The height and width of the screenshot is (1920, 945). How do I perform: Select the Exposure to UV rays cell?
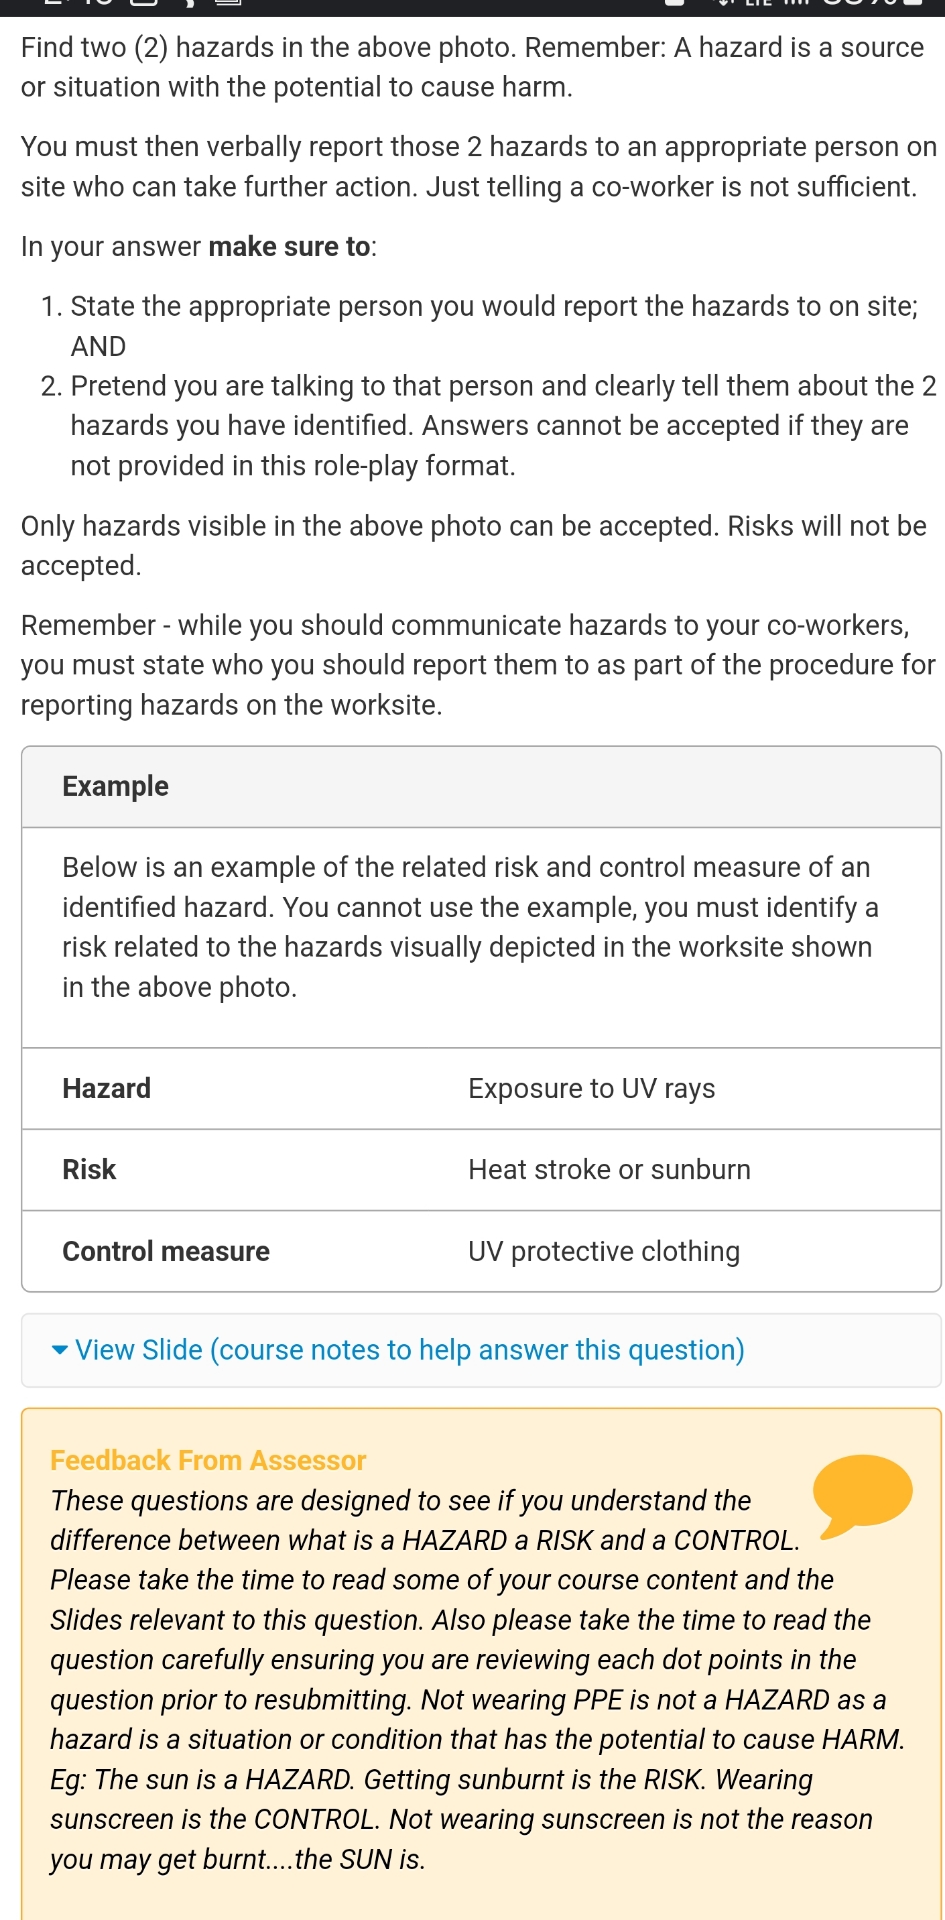click(x=591, y=1088)
